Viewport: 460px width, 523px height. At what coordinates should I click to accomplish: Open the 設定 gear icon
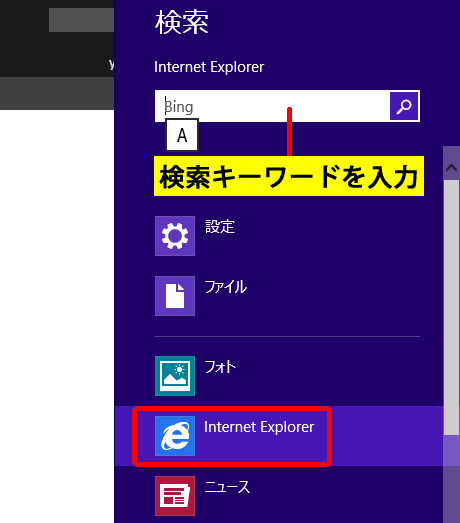[175, 236]
